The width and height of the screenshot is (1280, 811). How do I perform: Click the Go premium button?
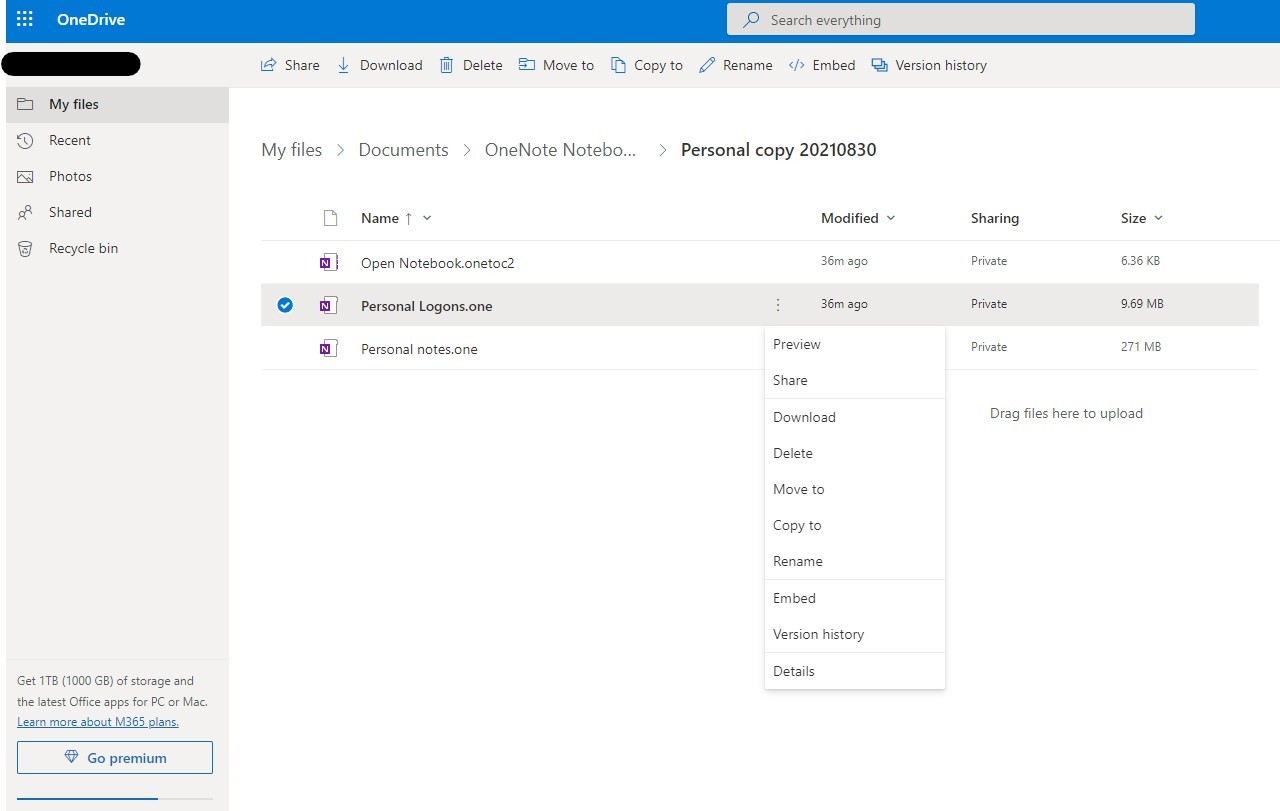coord(115,758)
